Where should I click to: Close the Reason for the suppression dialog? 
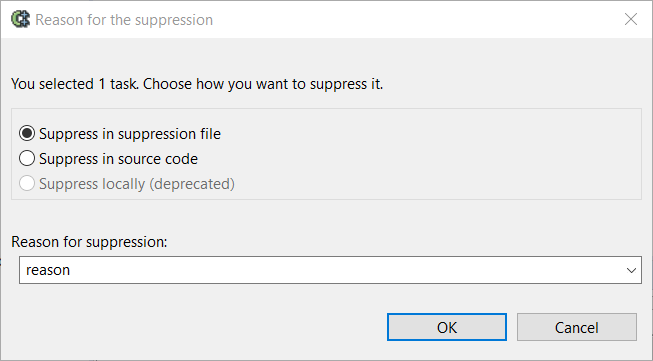coord(631,19)
